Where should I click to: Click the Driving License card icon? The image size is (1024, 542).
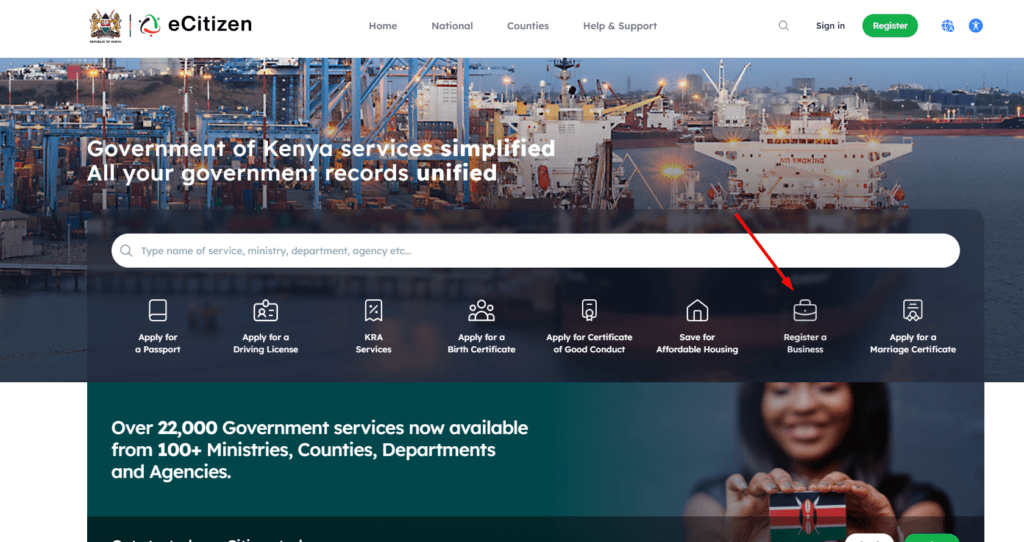[266, 310]
